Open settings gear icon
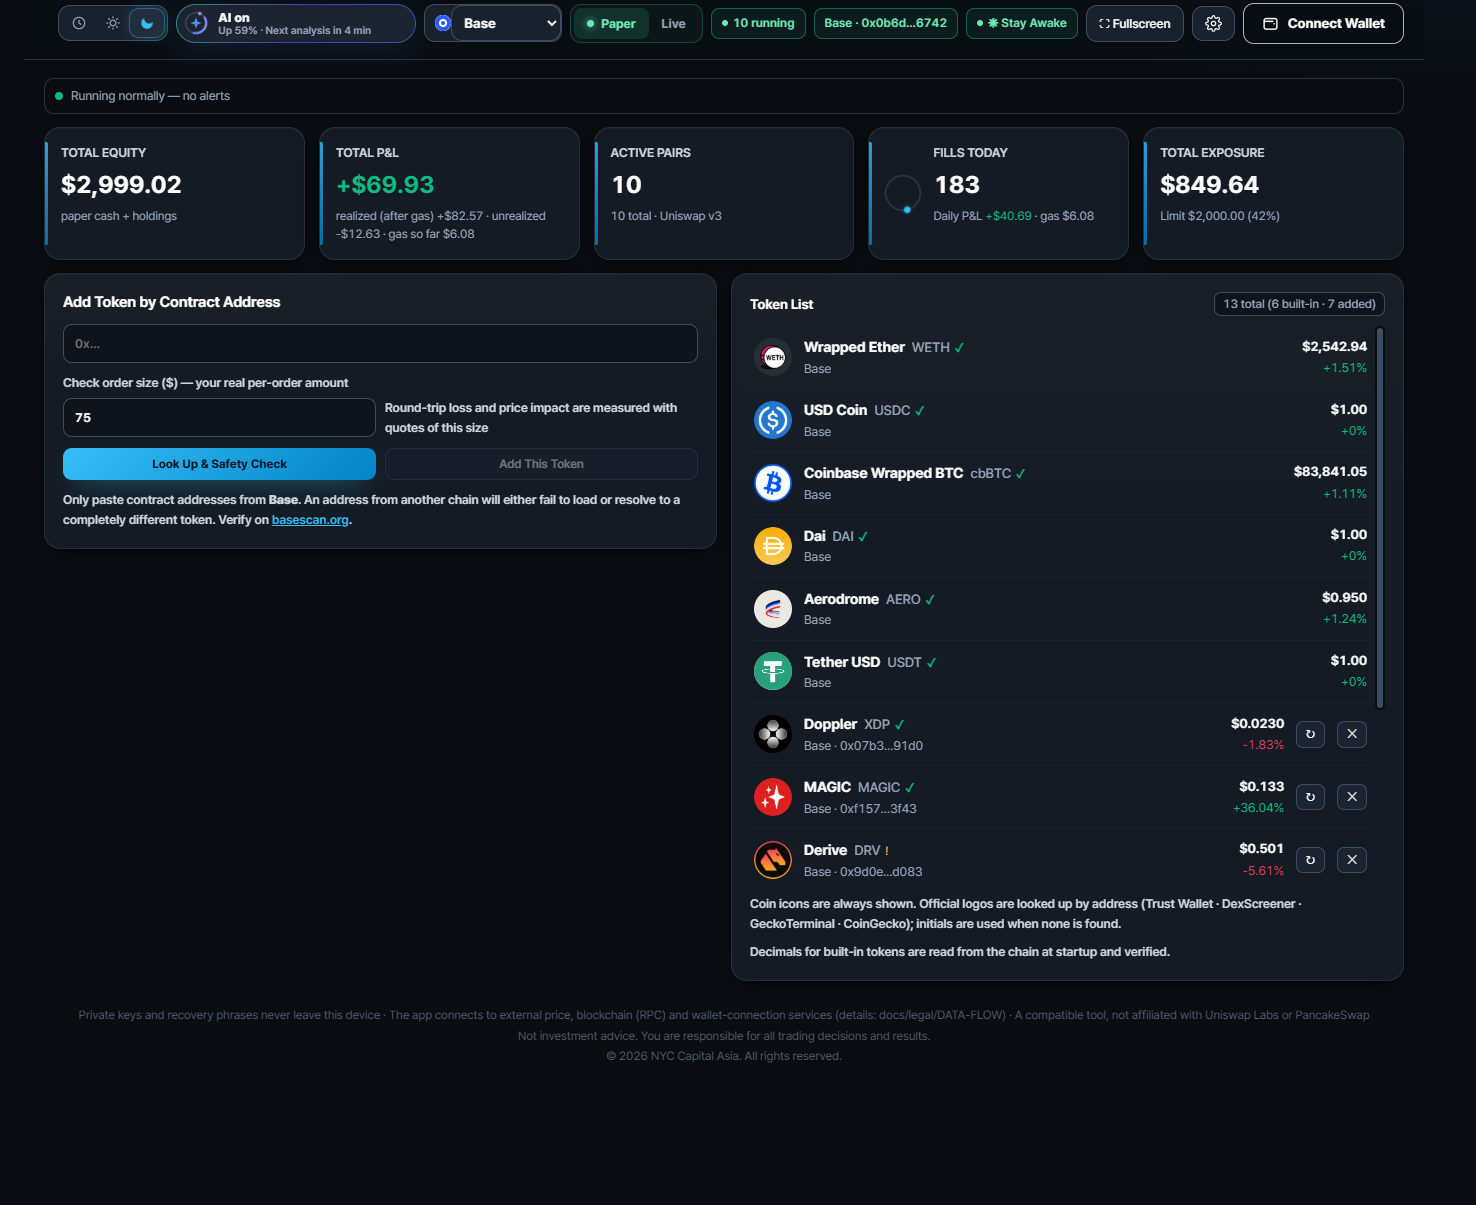Image resolution: width=1476 pixels, height=1205 pixels. (1213, 23)
